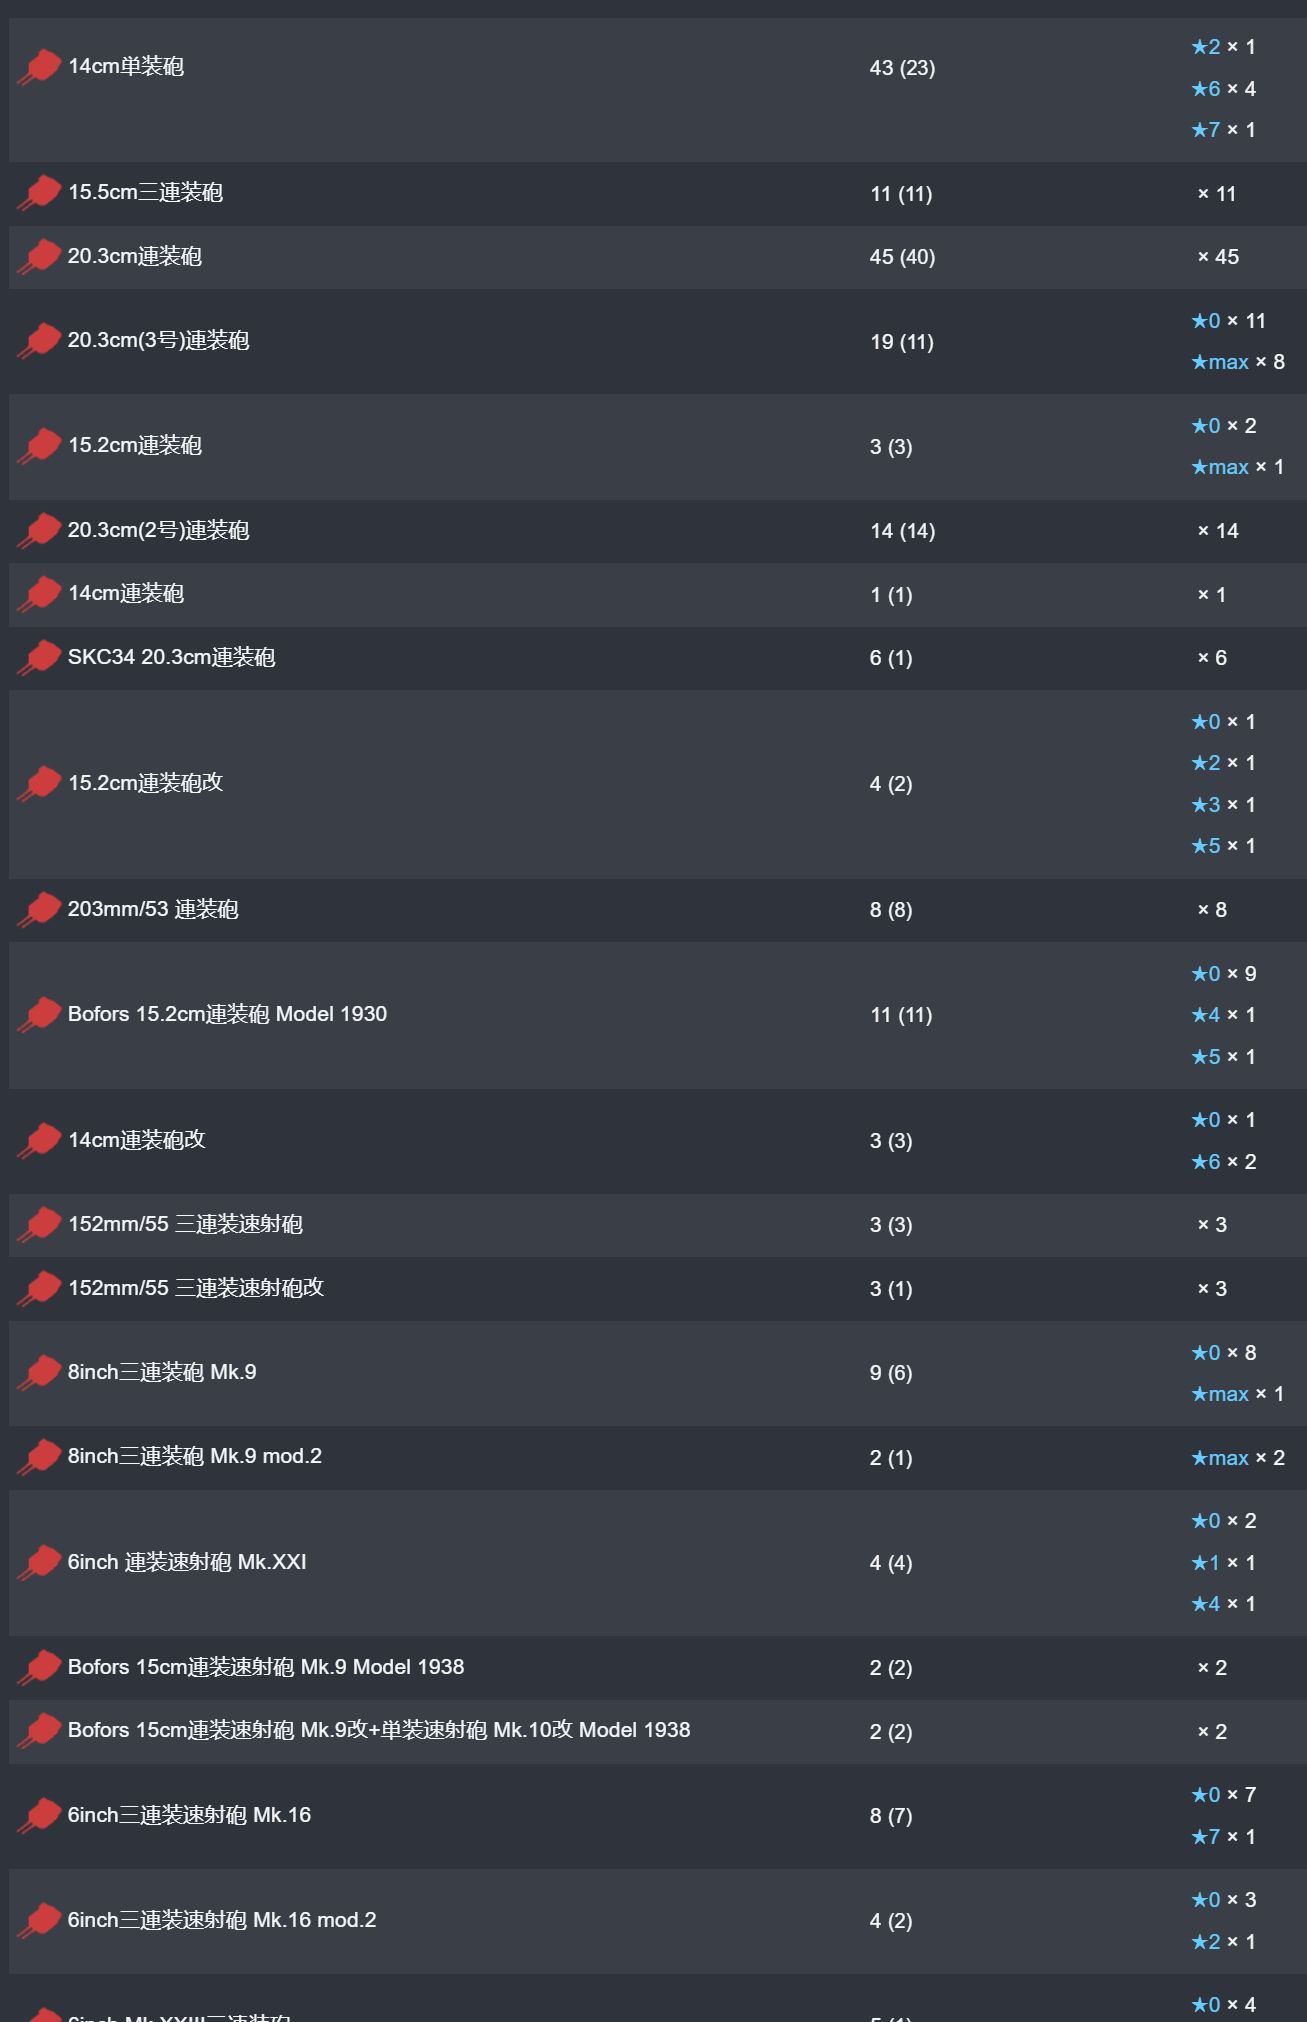The width and height of the screenshot is (1307, 2022).
Task: Click the ★max × 2 label for Mk.9 mod.2
Action: 1238,1458
